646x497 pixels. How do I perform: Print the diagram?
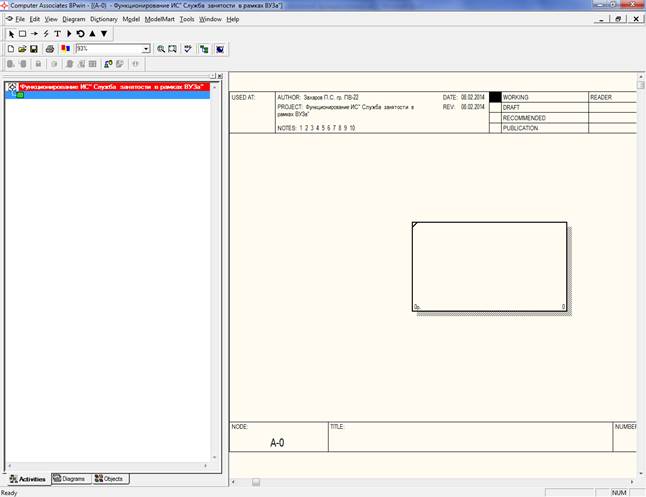(50, 49)
